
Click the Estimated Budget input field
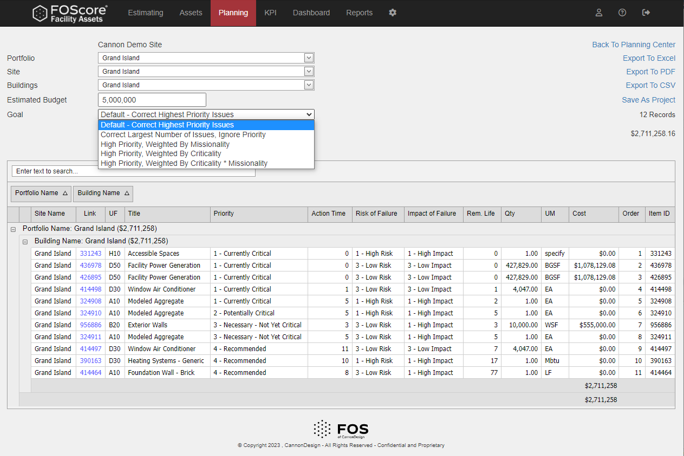click(152, 100)
